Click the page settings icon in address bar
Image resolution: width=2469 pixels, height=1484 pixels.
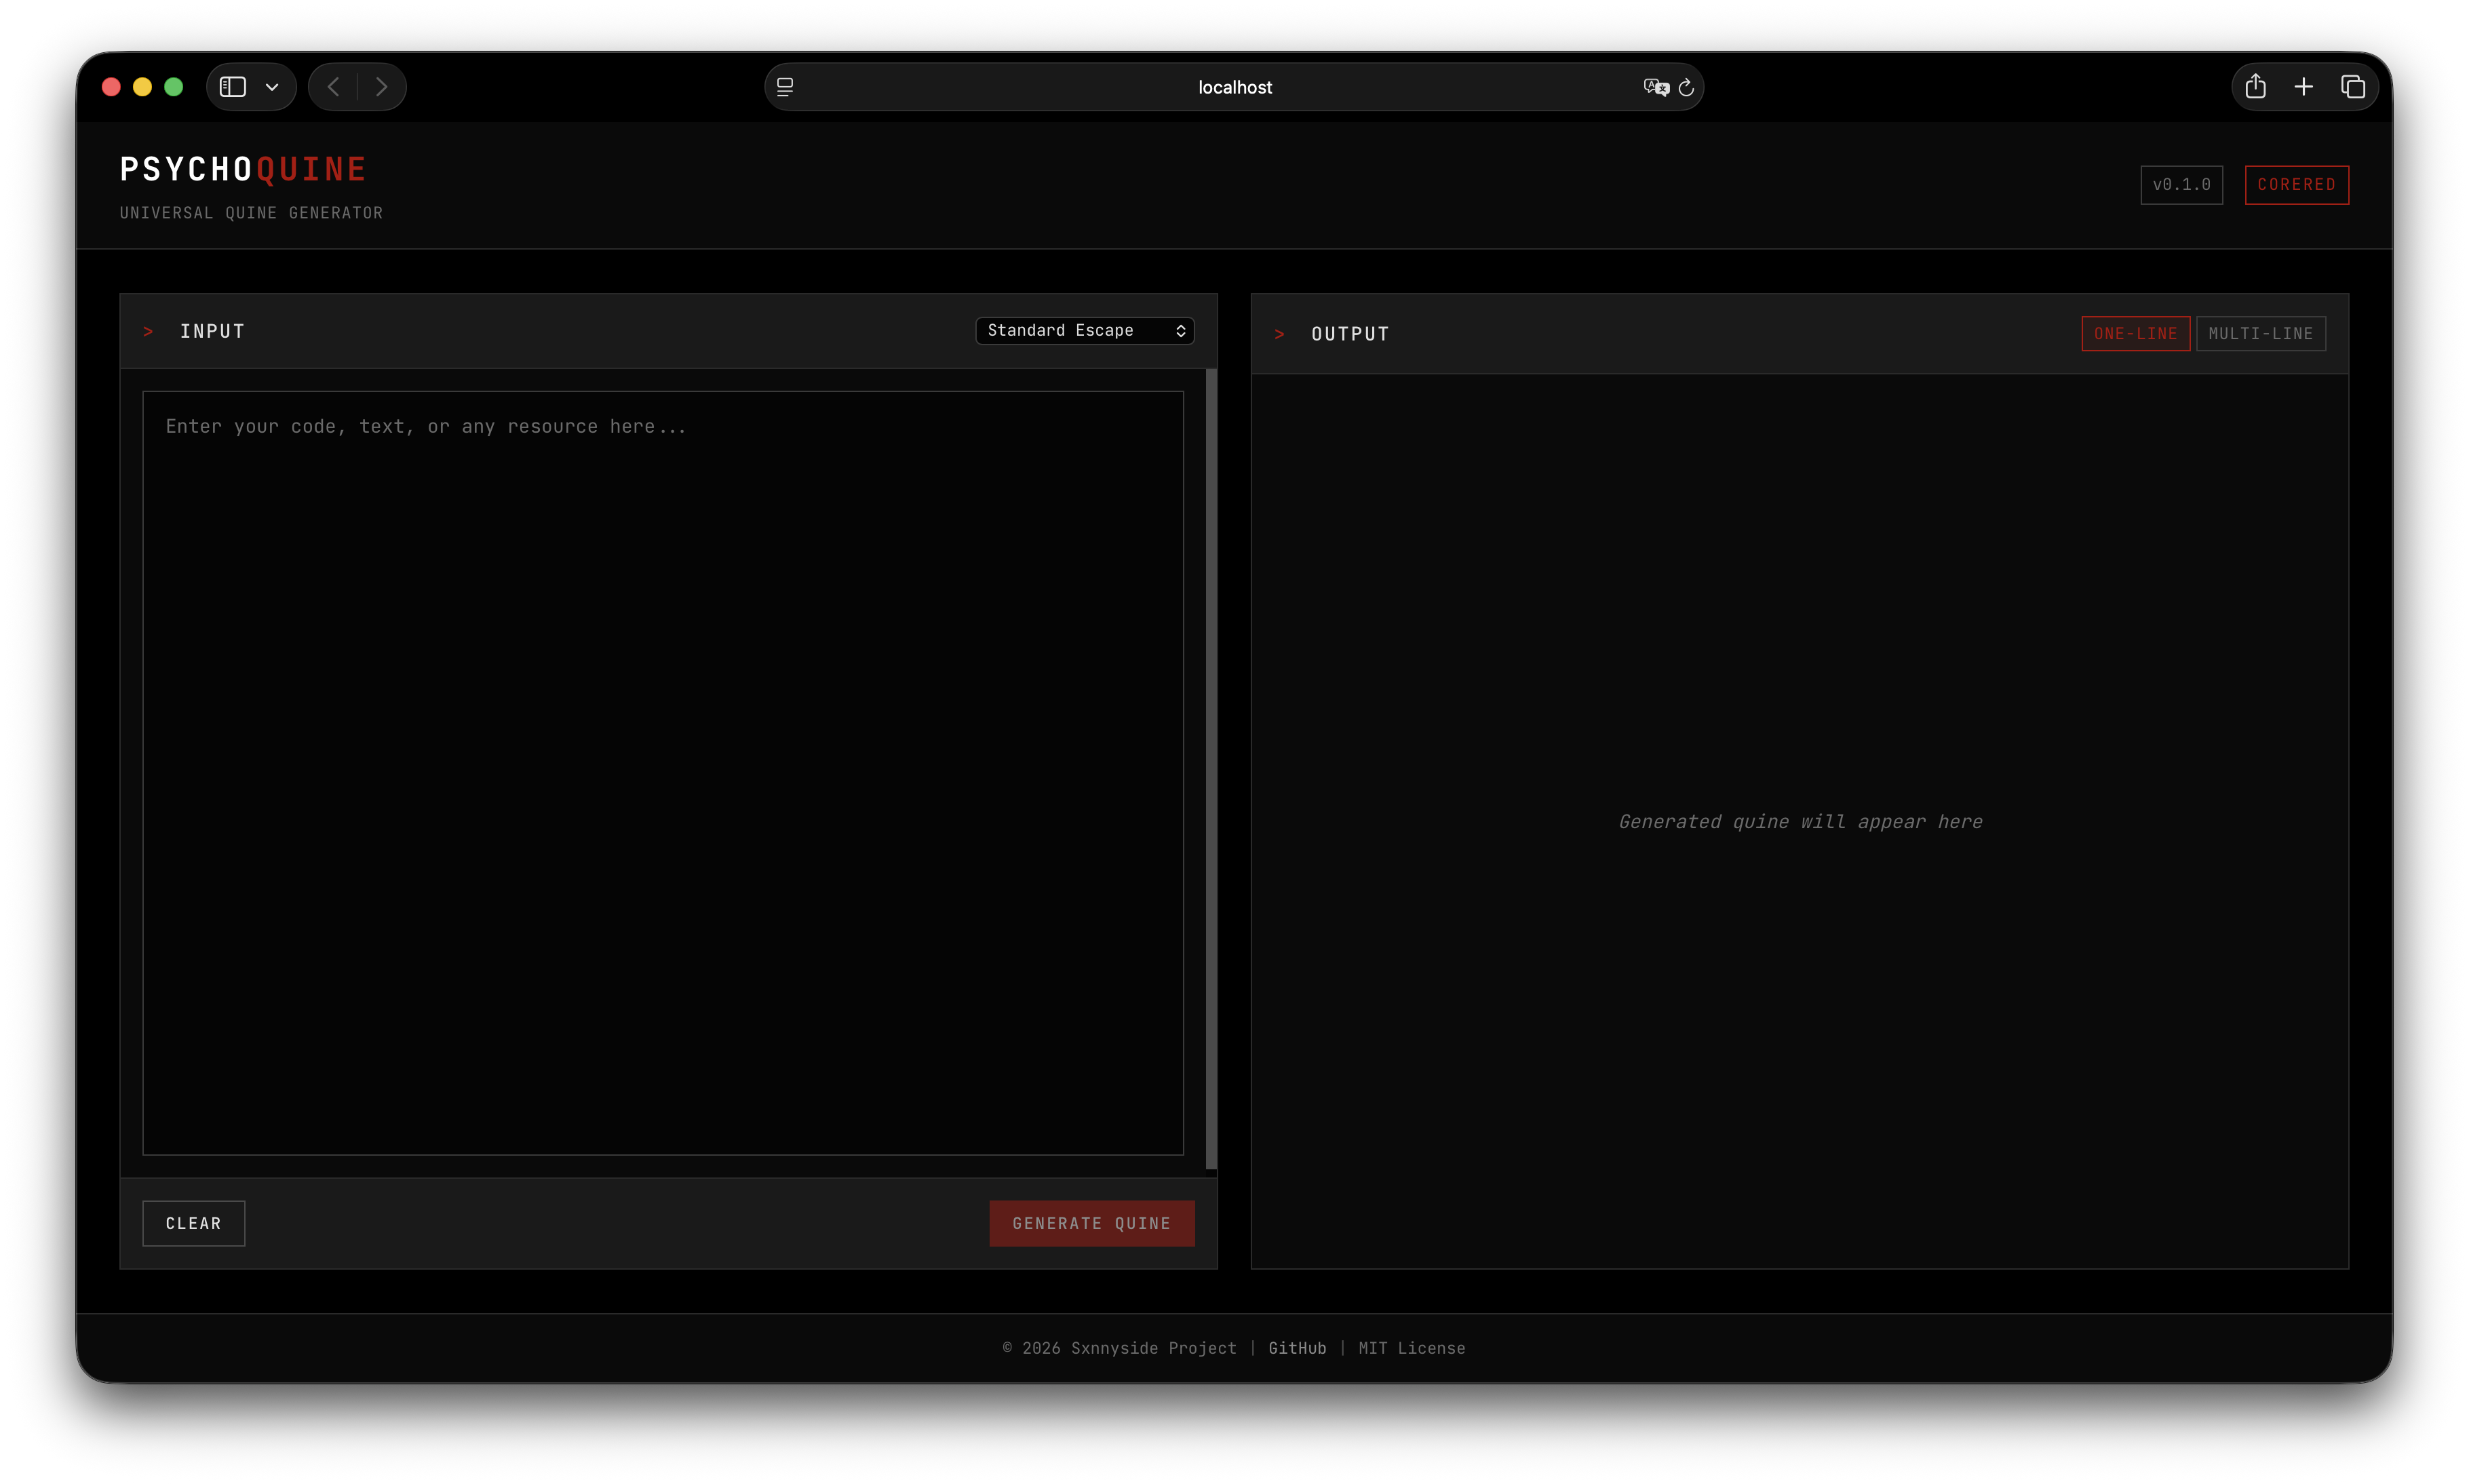[785, 87]
